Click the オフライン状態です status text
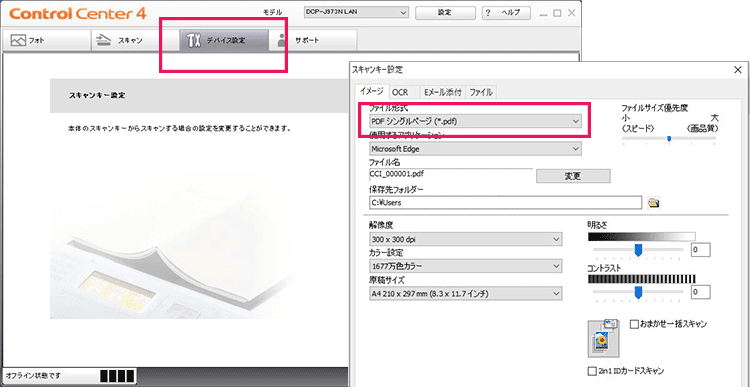 (x=33, y=376)
